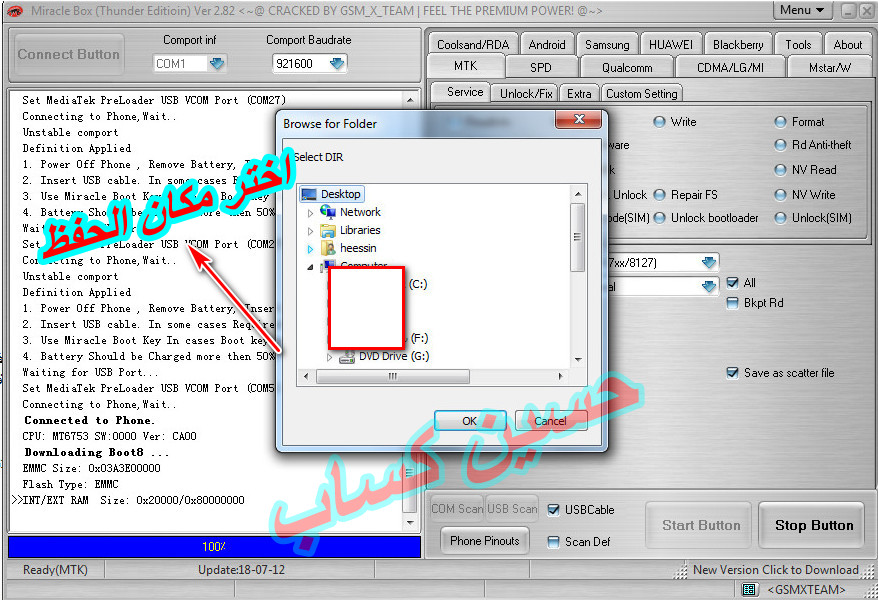Open the Comport inf COM1 dropdown

point(217,64)
